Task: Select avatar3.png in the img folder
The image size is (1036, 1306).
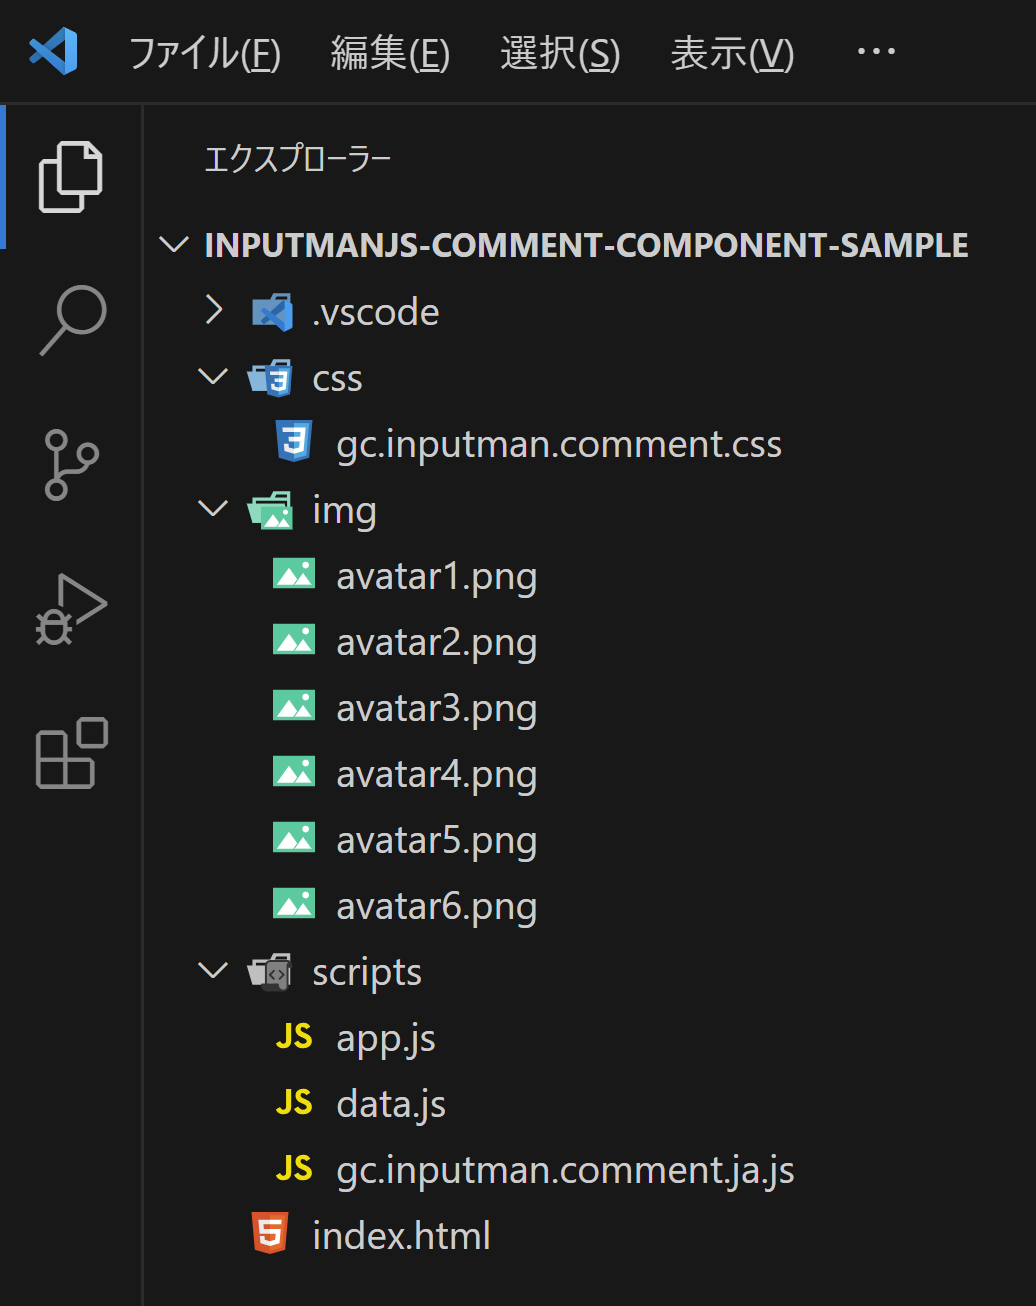Action: pos(435,707)
